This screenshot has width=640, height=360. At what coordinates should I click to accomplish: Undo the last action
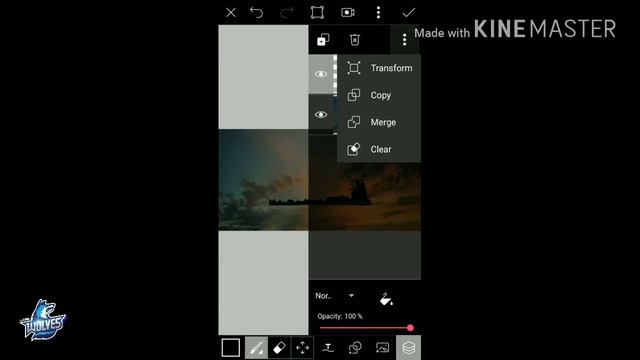[256, 13]
